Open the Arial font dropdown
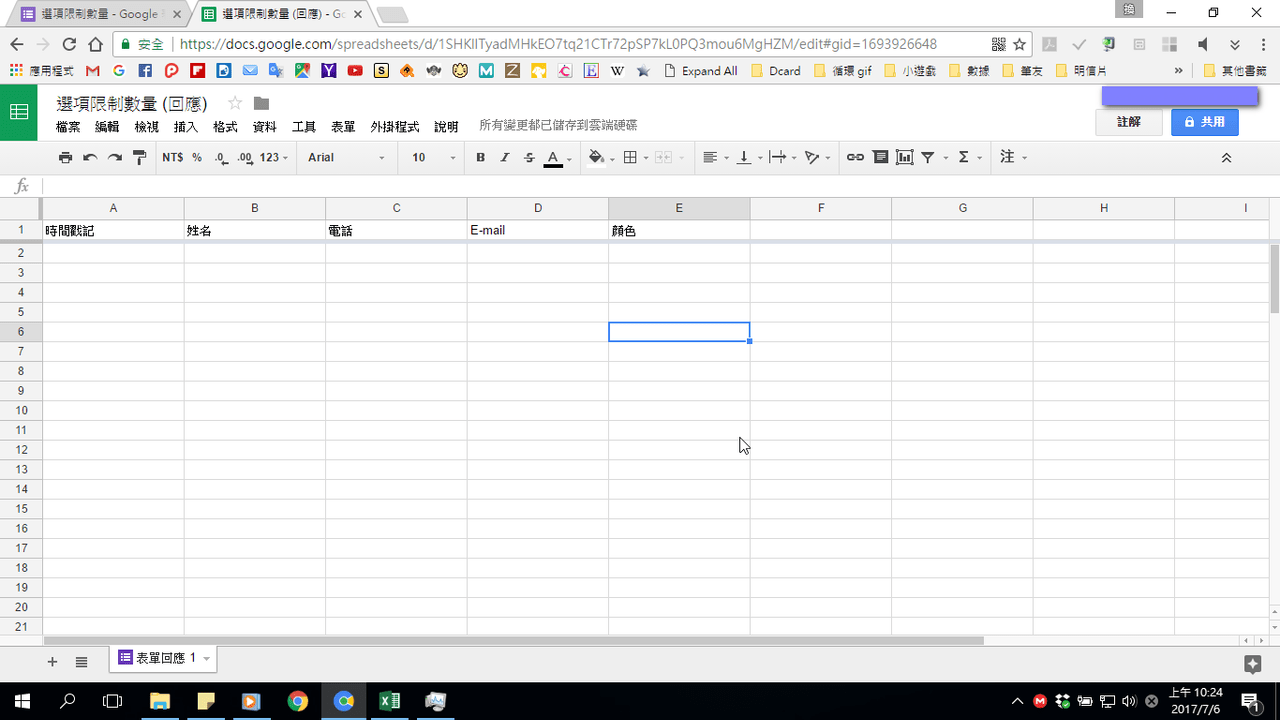Screen dimensions: 1280x720 point(345,157)
